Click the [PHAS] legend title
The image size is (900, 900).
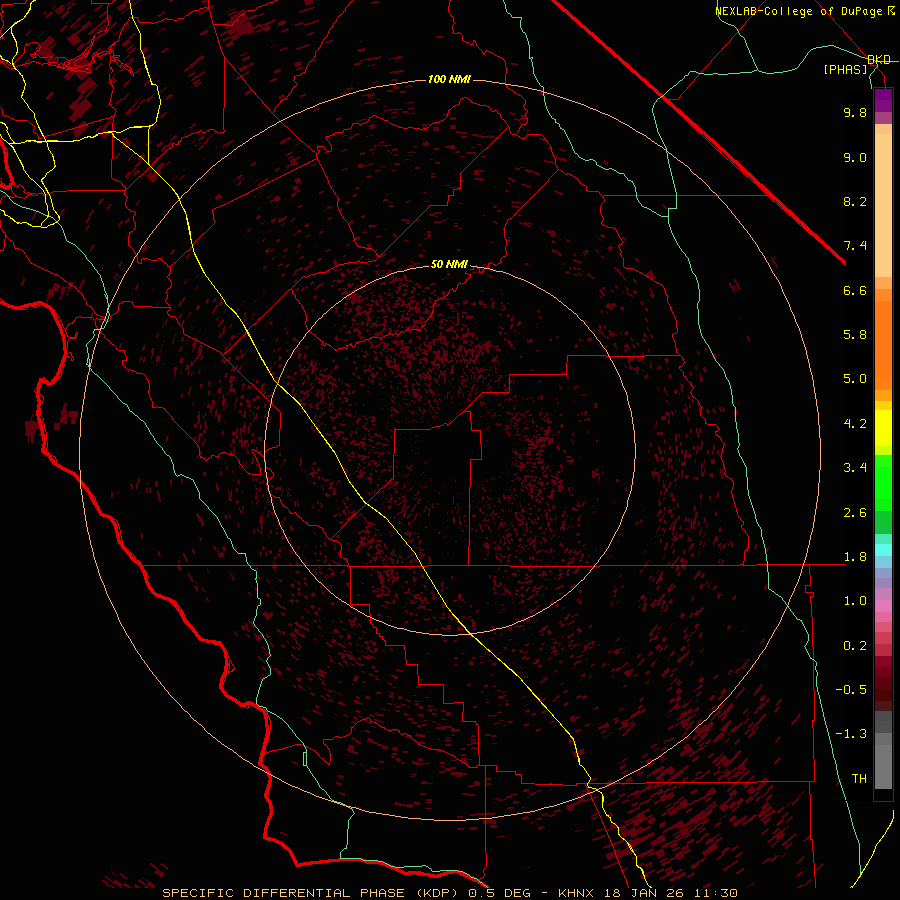point(845,70)
